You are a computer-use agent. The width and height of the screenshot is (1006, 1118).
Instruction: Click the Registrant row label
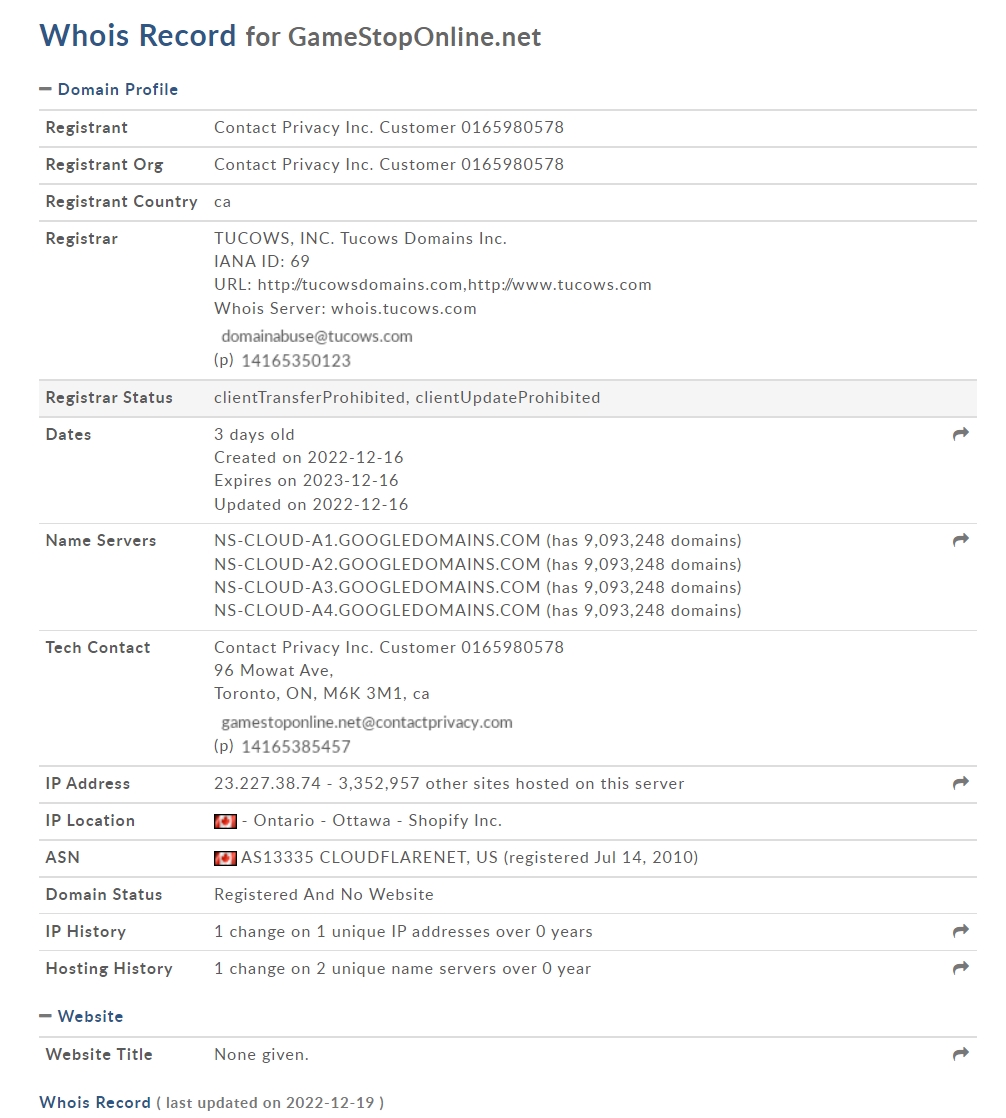(87, 128)
